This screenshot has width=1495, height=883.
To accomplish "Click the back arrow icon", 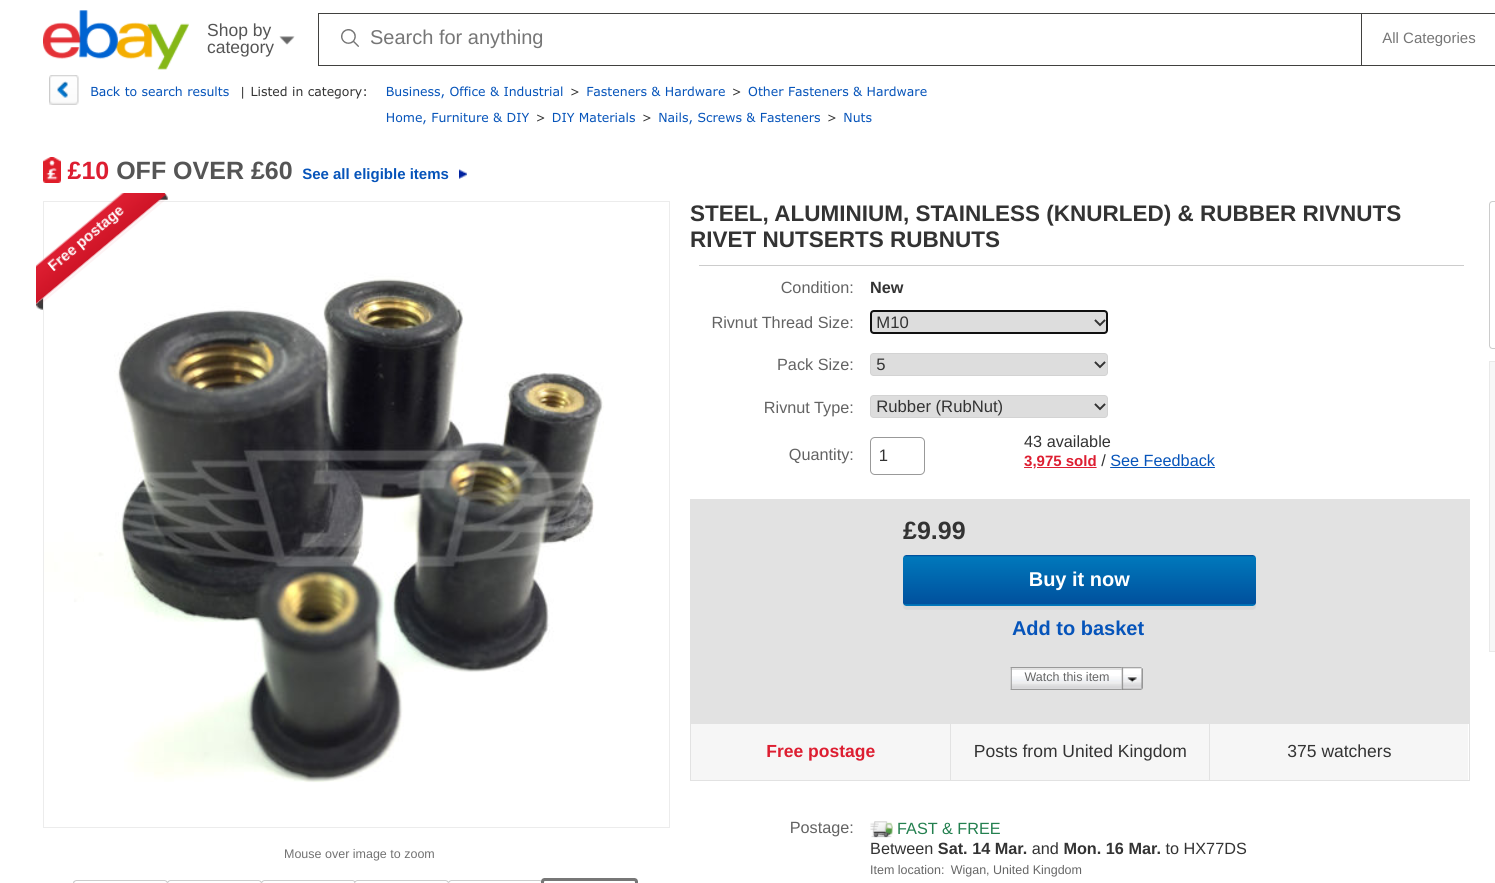I will (x=63, y=90).
